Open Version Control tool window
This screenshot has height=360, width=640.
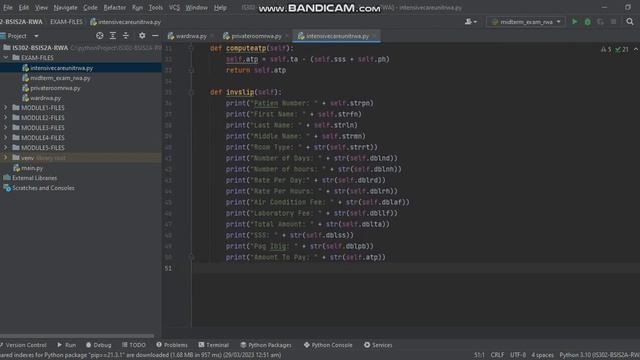coord(24,345)
